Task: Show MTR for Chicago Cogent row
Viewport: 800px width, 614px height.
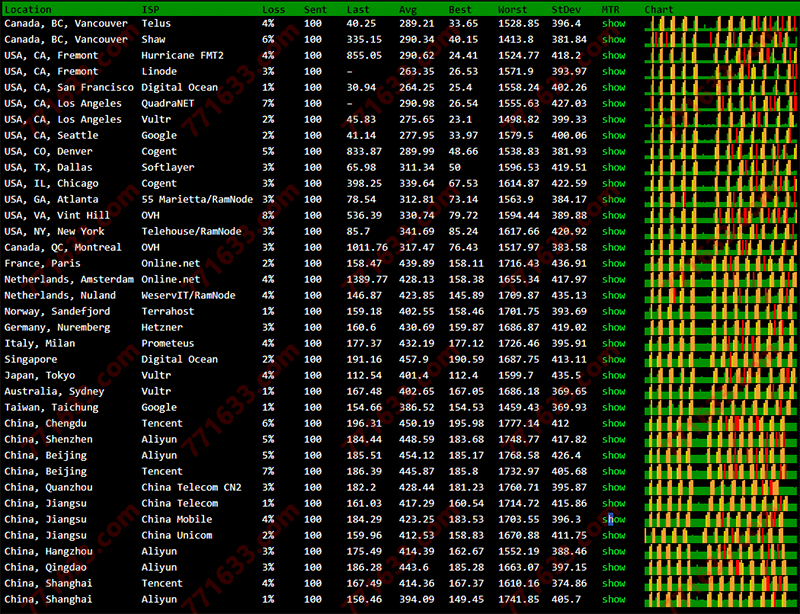Action: (x=613, y=183)
